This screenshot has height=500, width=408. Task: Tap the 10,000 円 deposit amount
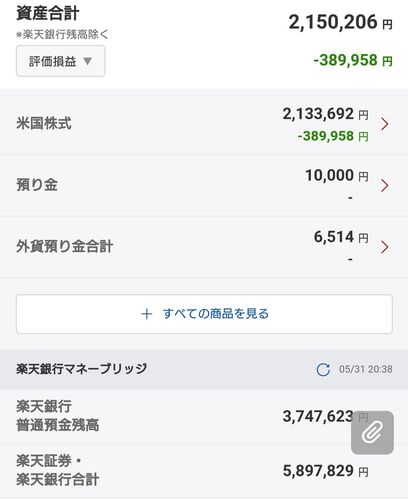(337, 176)
